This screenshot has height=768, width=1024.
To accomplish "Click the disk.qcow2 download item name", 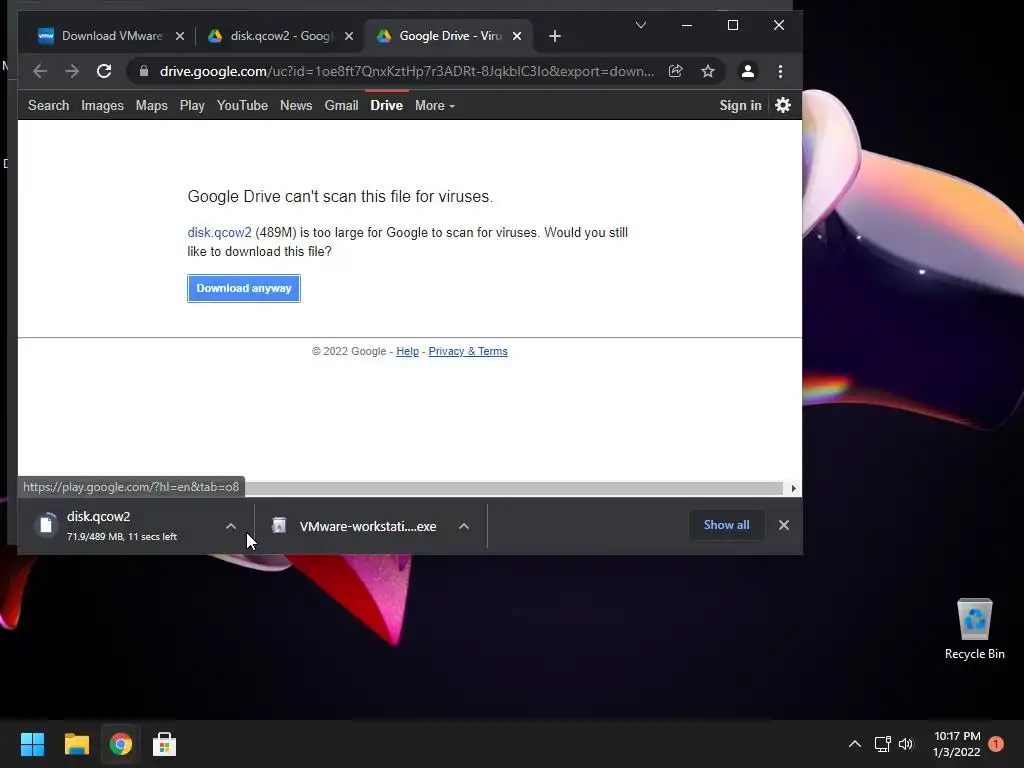I will click(99, 517).
